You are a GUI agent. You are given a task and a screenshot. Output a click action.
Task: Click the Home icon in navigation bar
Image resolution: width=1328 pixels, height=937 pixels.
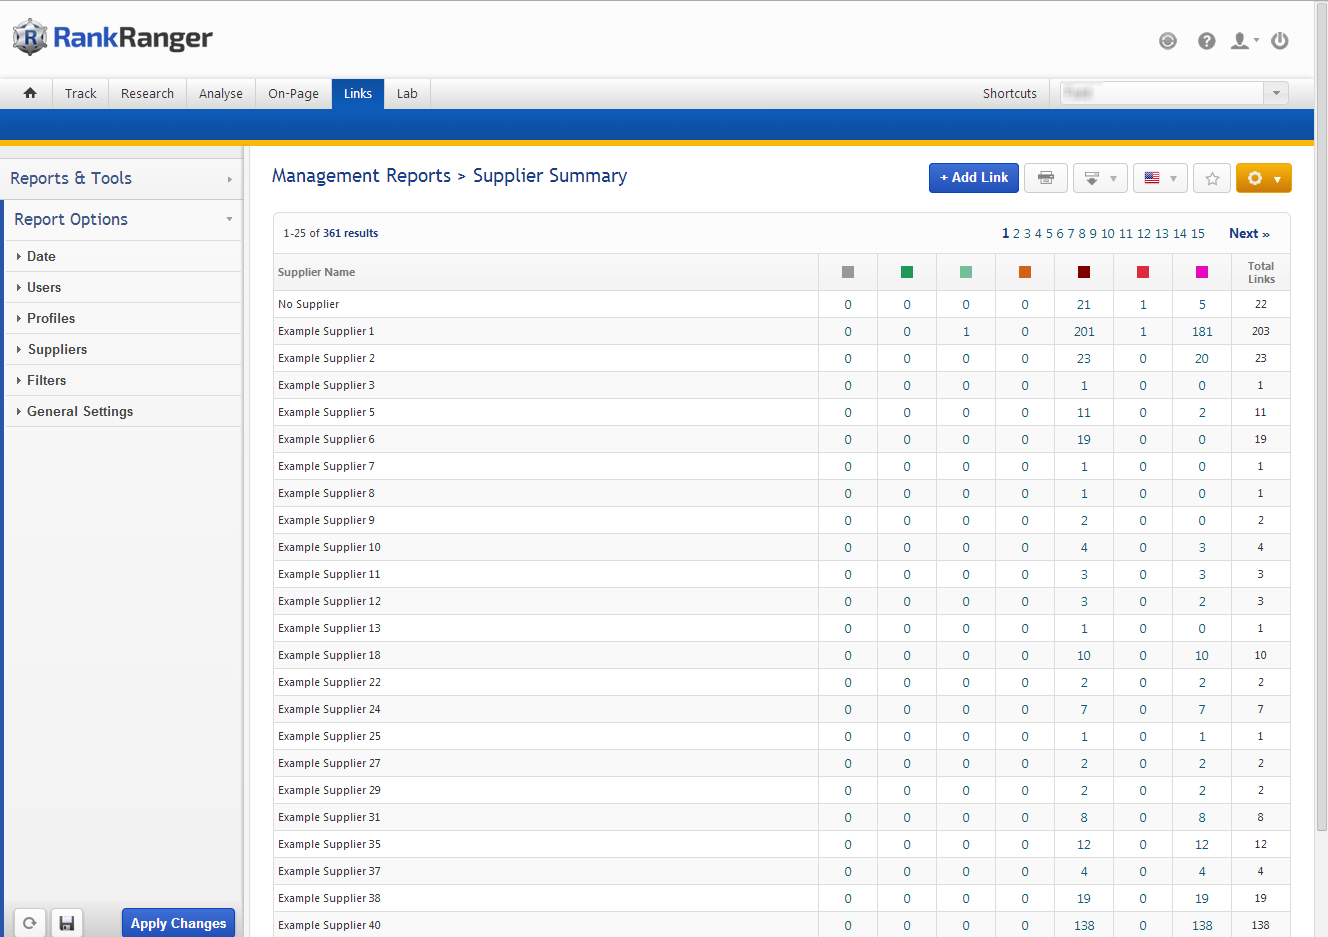pos(30,93)
